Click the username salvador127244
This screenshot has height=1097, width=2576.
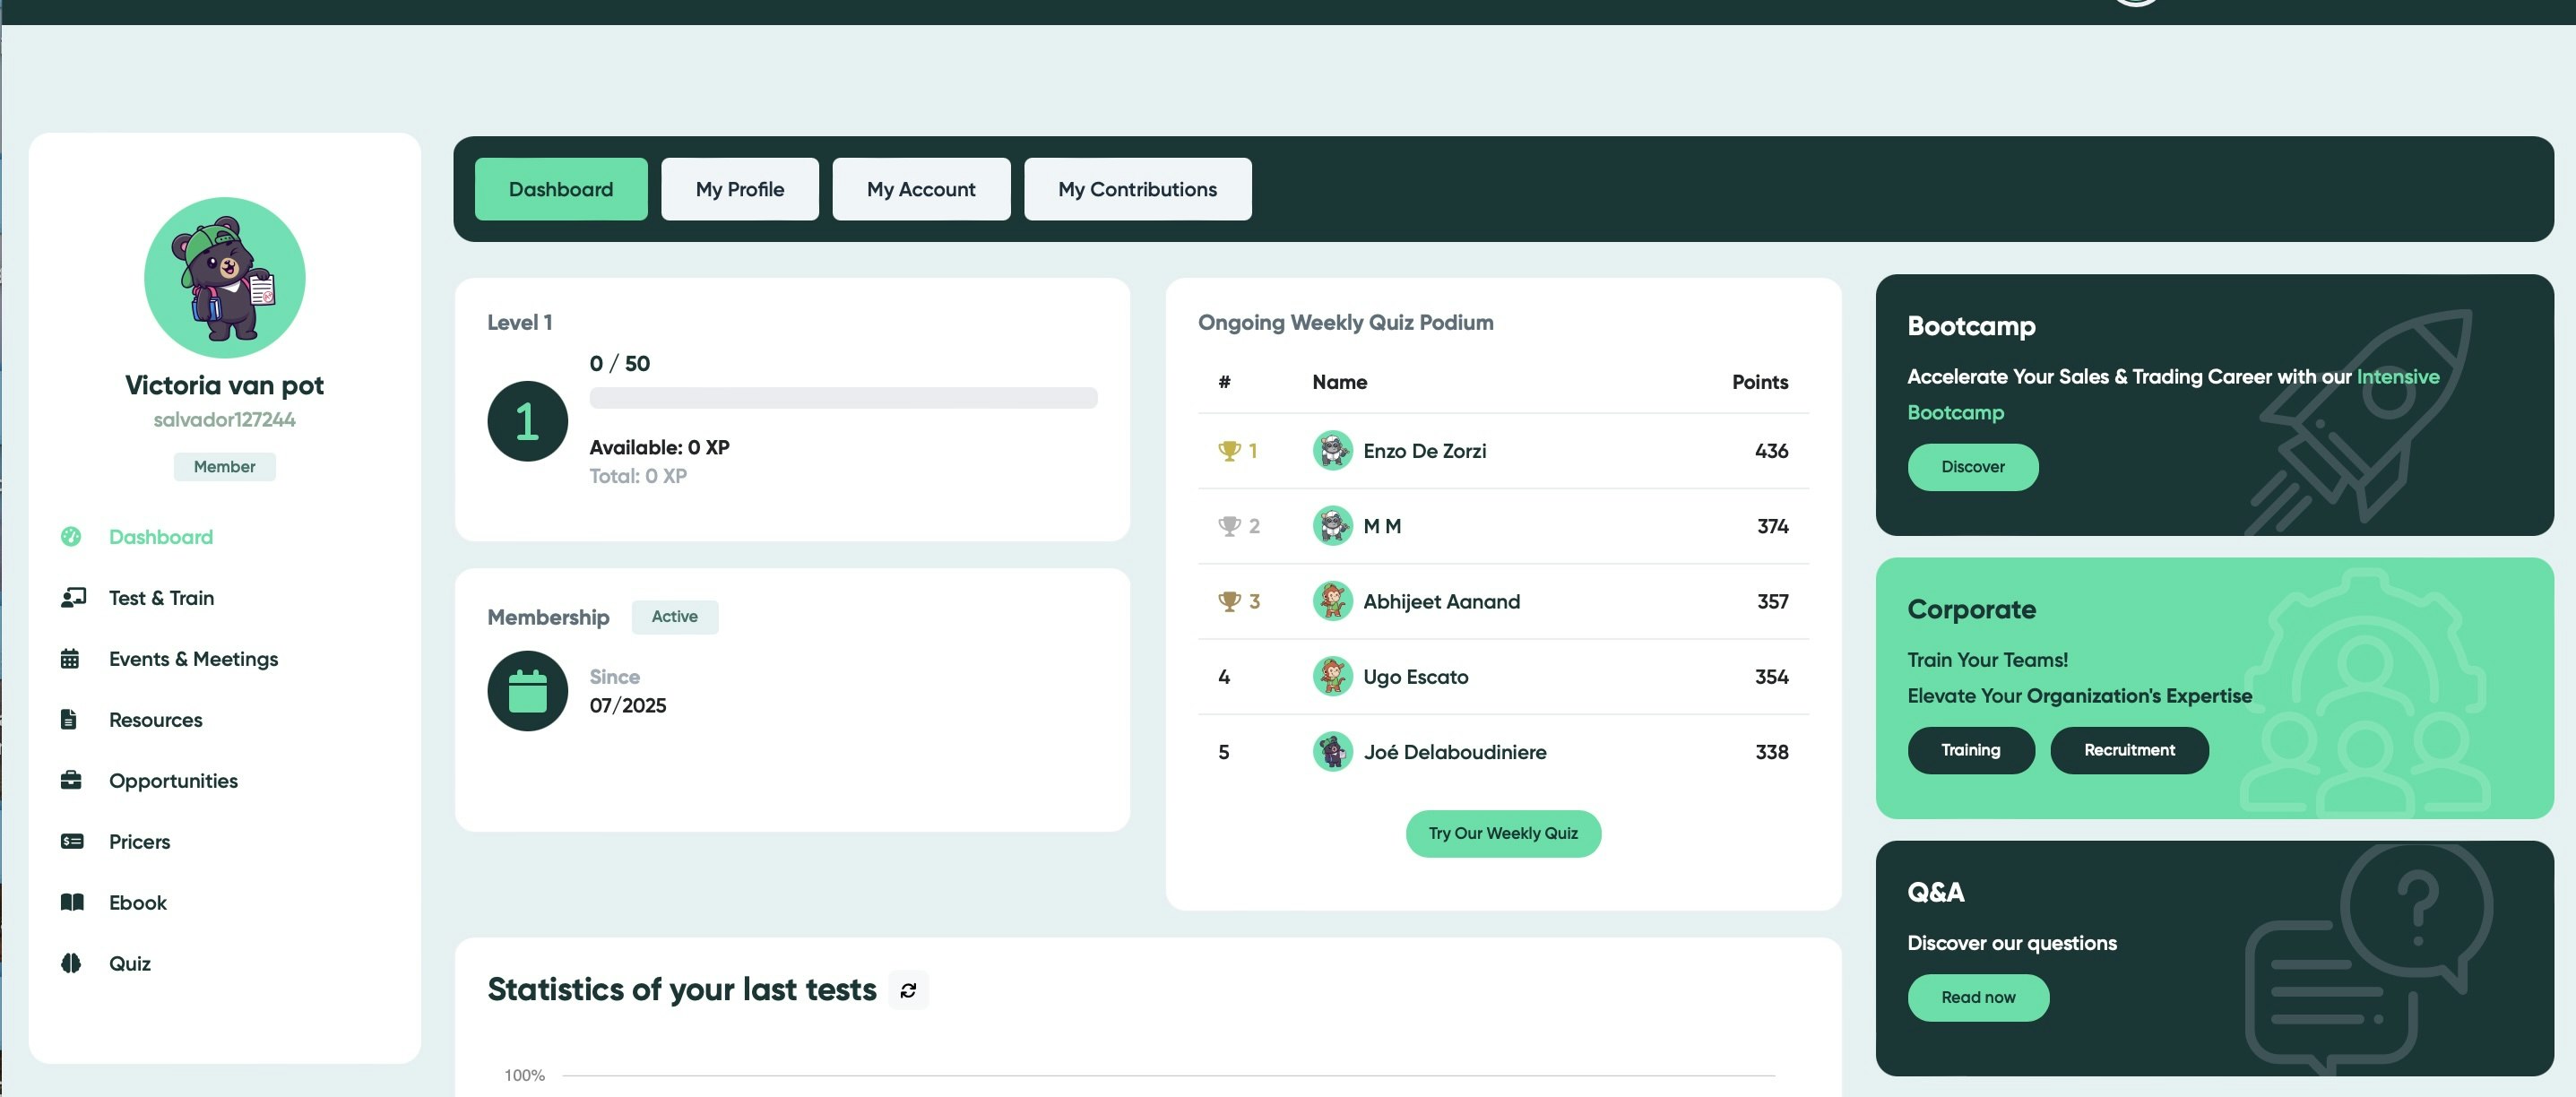point(224,420)
